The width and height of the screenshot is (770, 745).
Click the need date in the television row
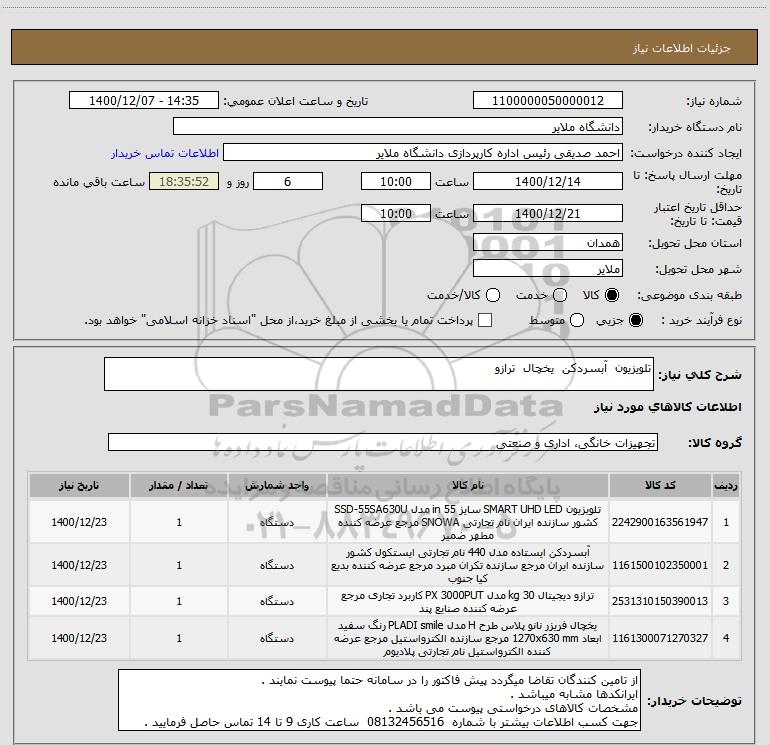(79, 522)
